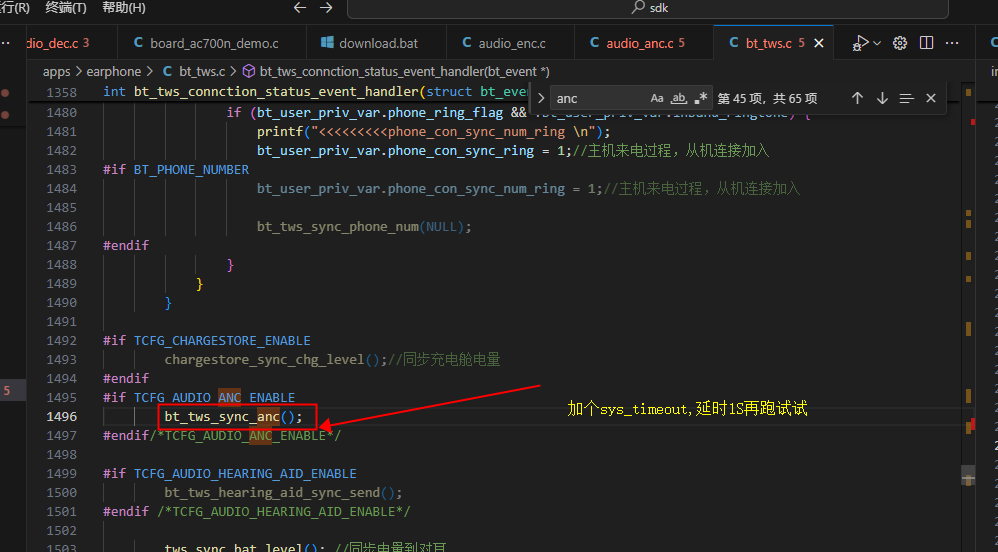998x552 pixels.
Task: Click line number 1496 in gutter
Action: (61, 416)
